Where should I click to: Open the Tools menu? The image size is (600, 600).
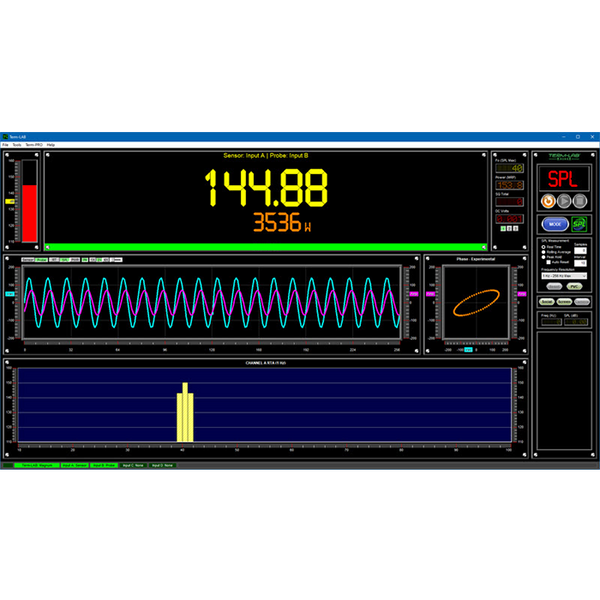[x=16, y=145]
